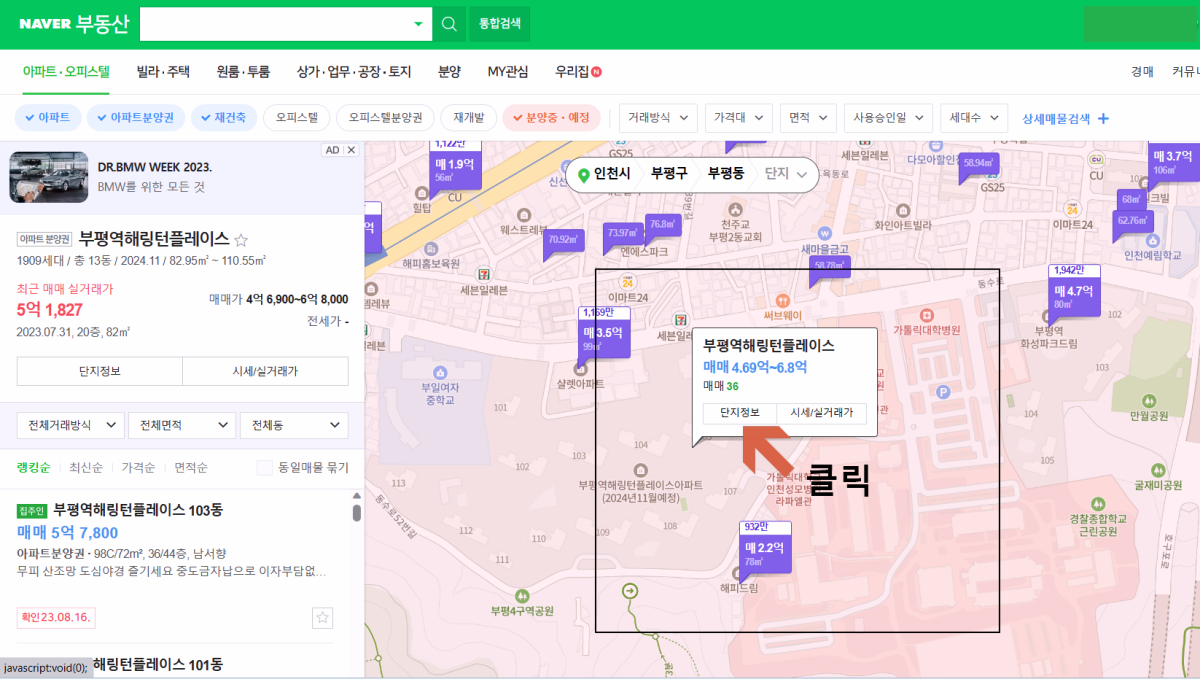Click the magnifier search icon
This screenshot has height=679, width=1200.
point(449,23)
